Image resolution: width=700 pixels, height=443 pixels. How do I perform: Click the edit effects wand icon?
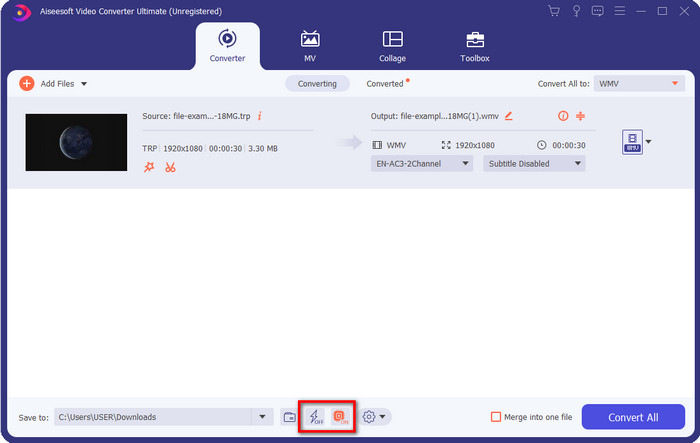click(149, 167)
